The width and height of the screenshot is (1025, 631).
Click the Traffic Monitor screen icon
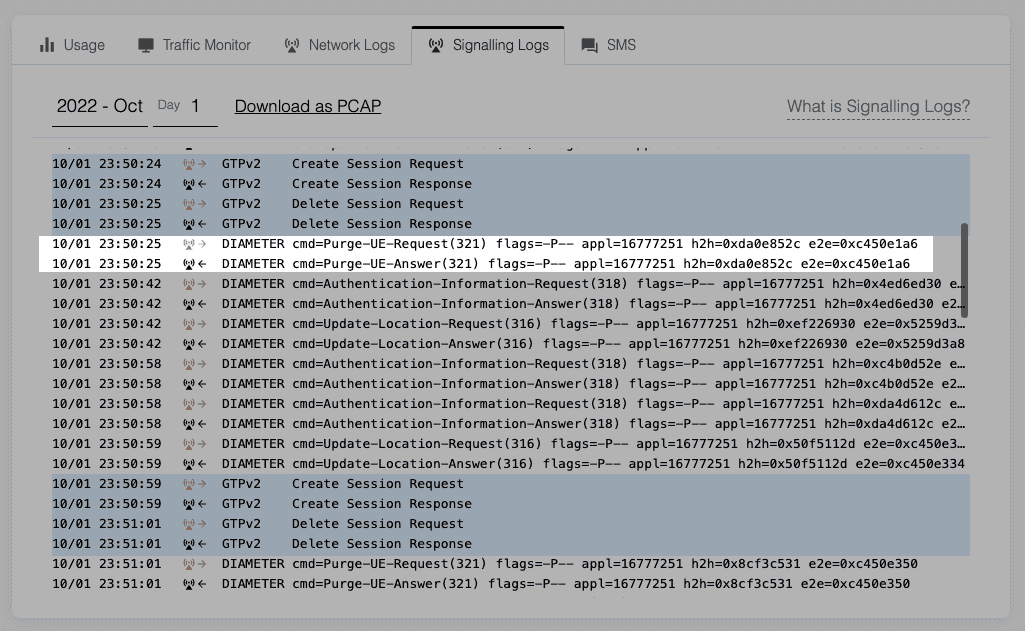[146, 45]
